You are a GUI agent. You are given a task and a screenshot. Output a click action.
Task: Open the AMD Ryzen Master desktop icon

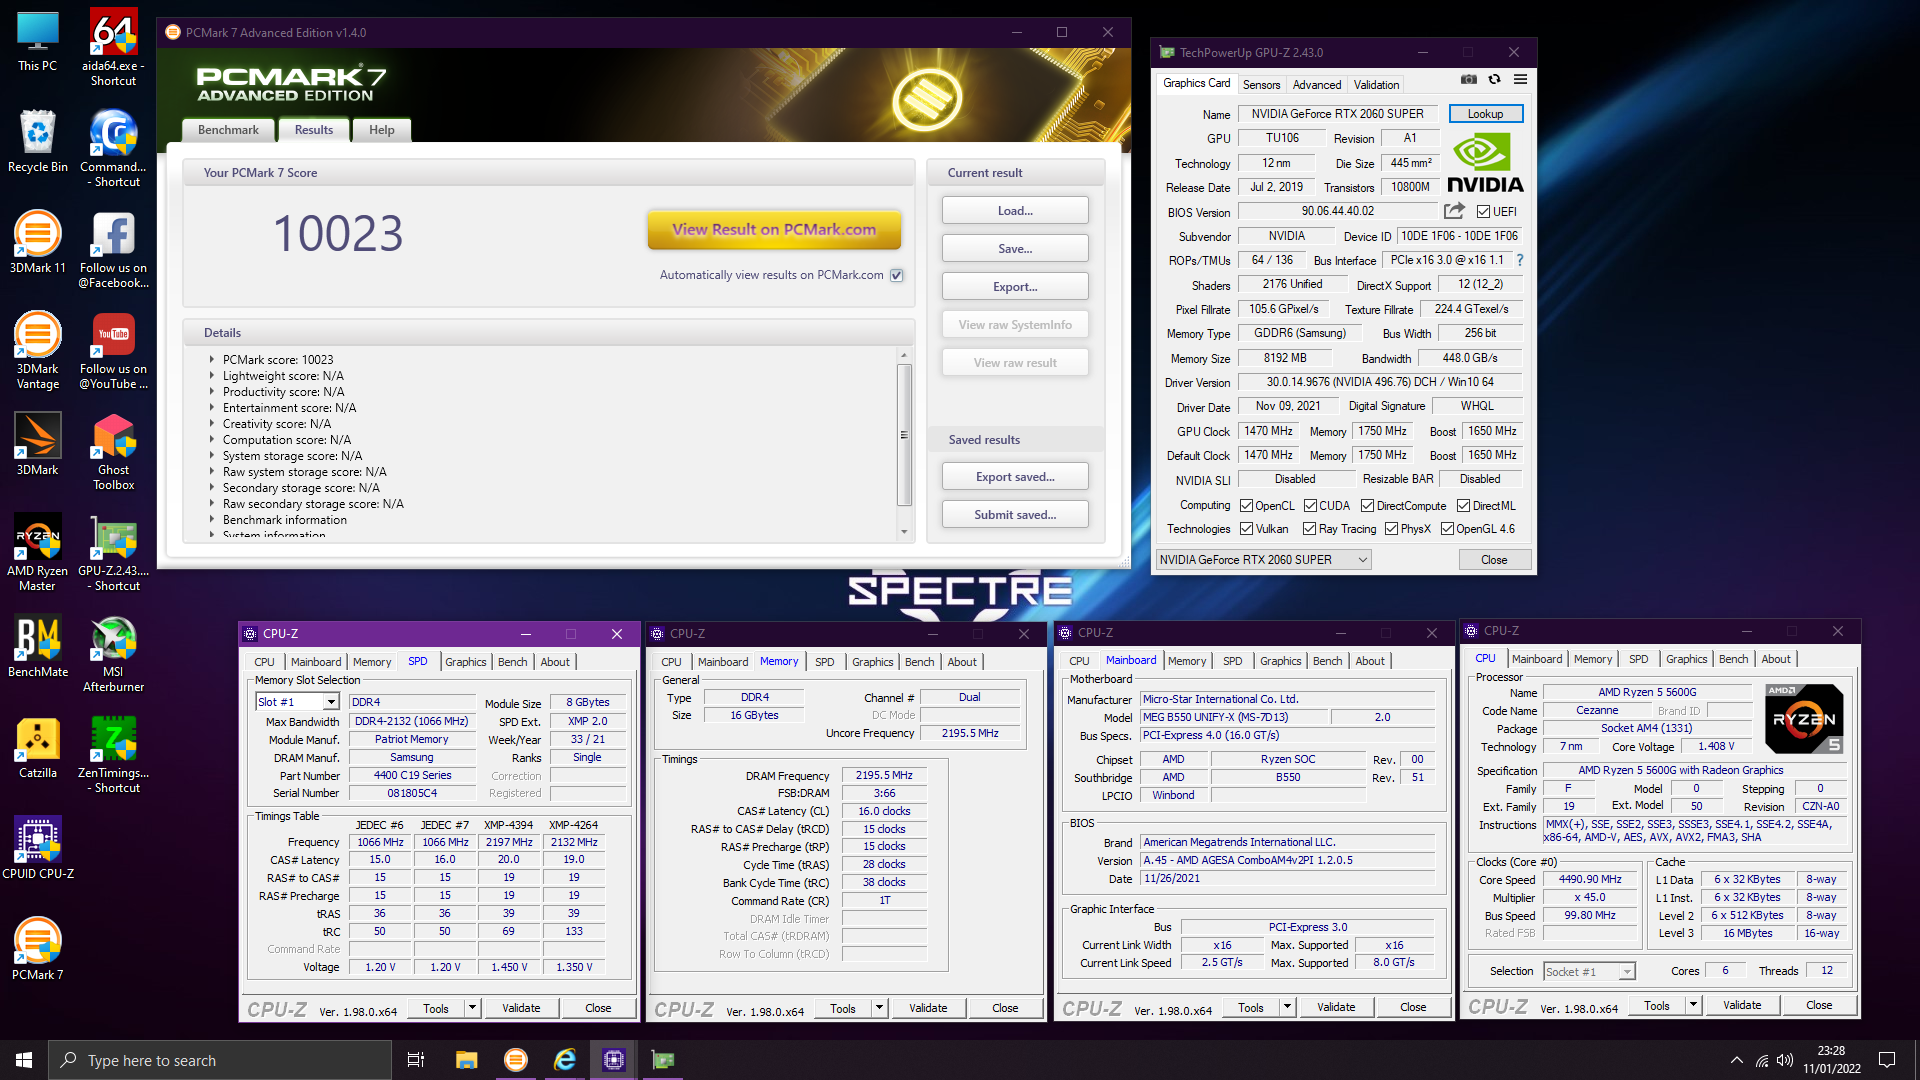point(37,553)
